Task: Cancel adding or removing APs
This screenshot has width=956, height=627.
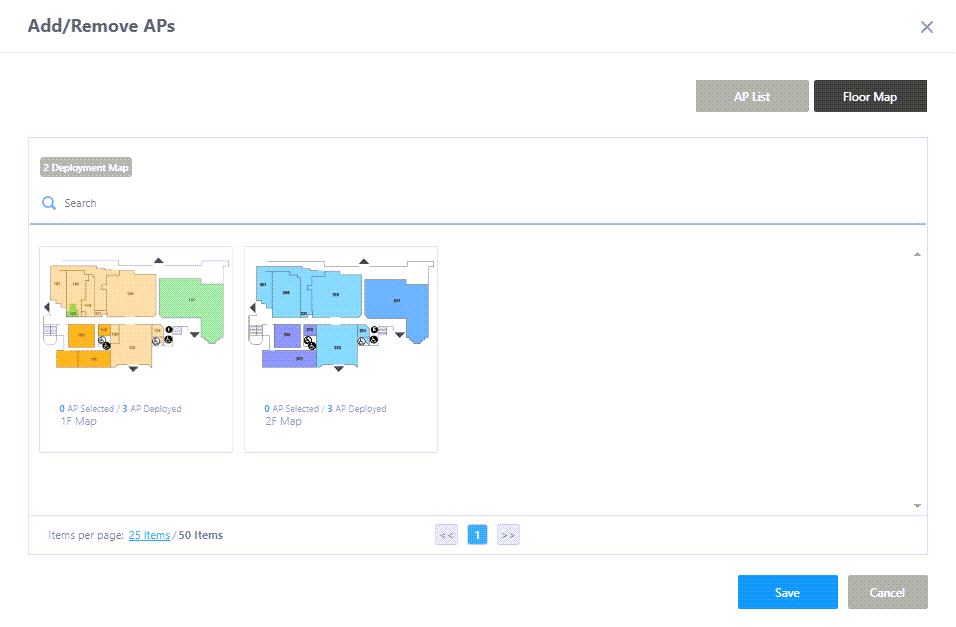Action: [887, 592]
